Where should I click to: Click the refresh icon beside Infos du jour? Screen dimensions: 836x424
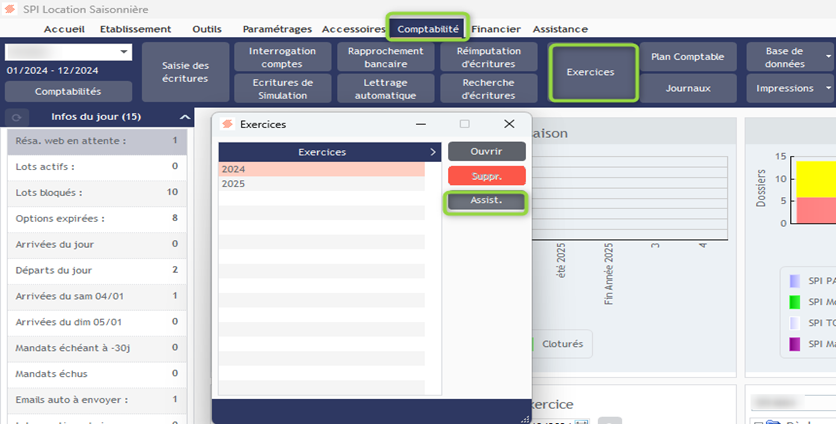pos(16,118)
